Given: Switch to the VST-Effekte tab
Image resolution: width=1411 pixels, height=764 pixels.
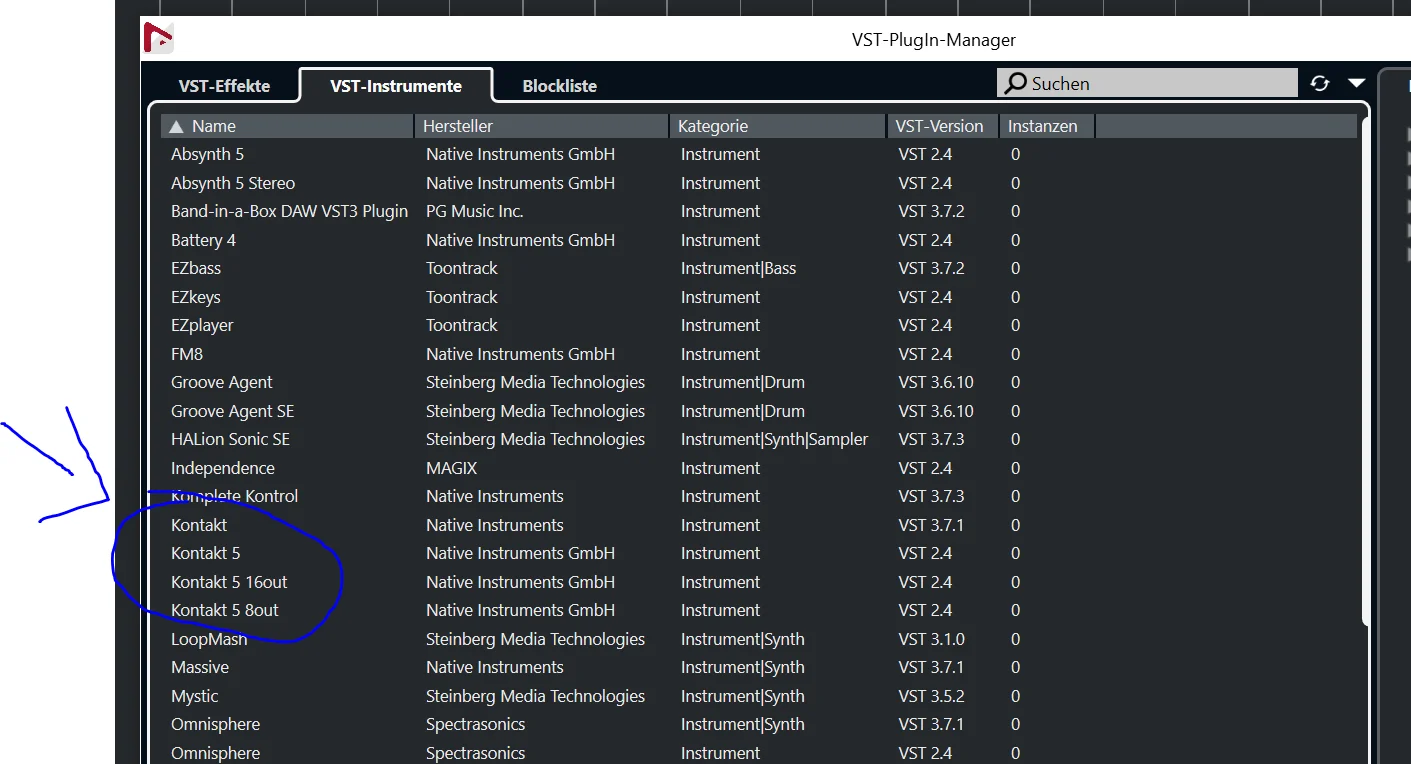Looking at the screenshot, I should point(224,86).
